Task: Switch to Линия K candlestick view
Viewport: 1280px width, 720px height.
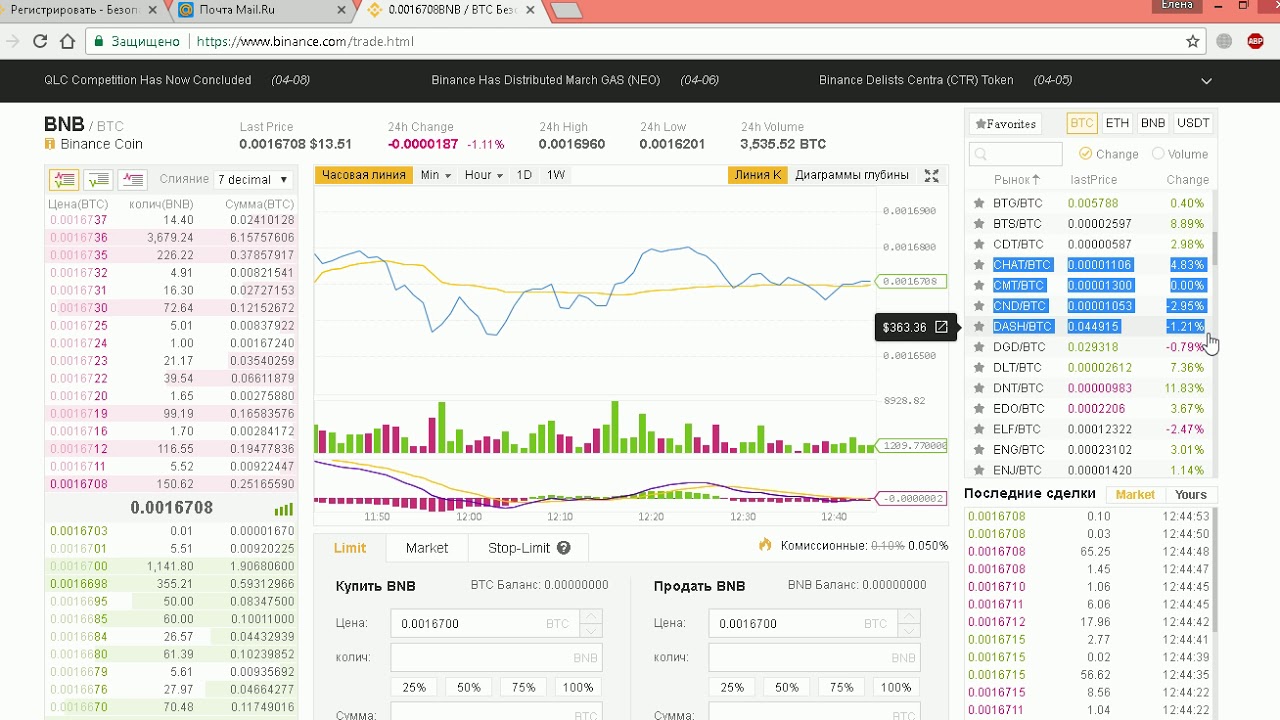Action: (x=757, y=175)
